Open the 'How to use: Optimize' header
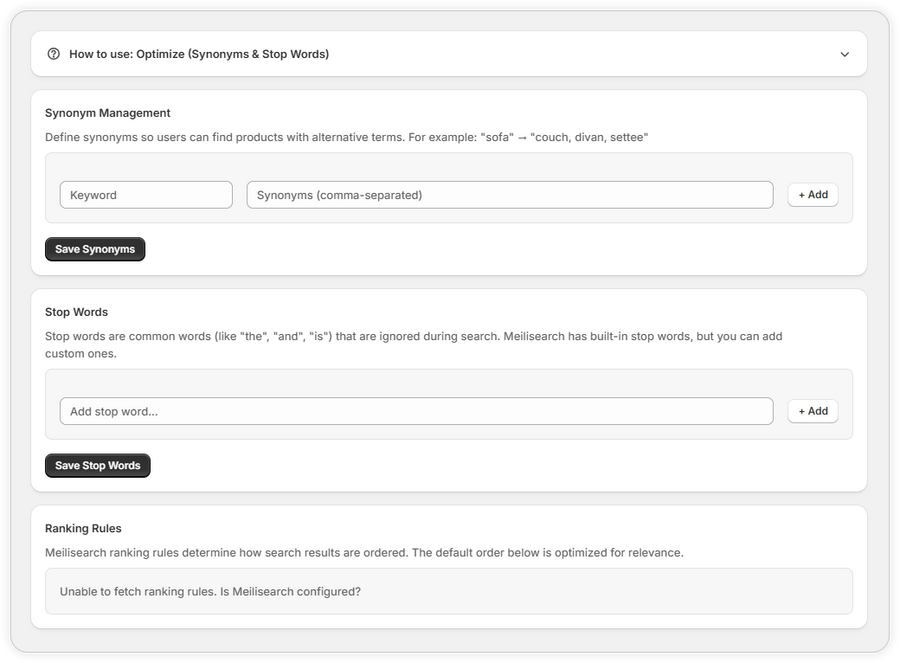This screenshot has width=900, height=663. tap(449, 54)
